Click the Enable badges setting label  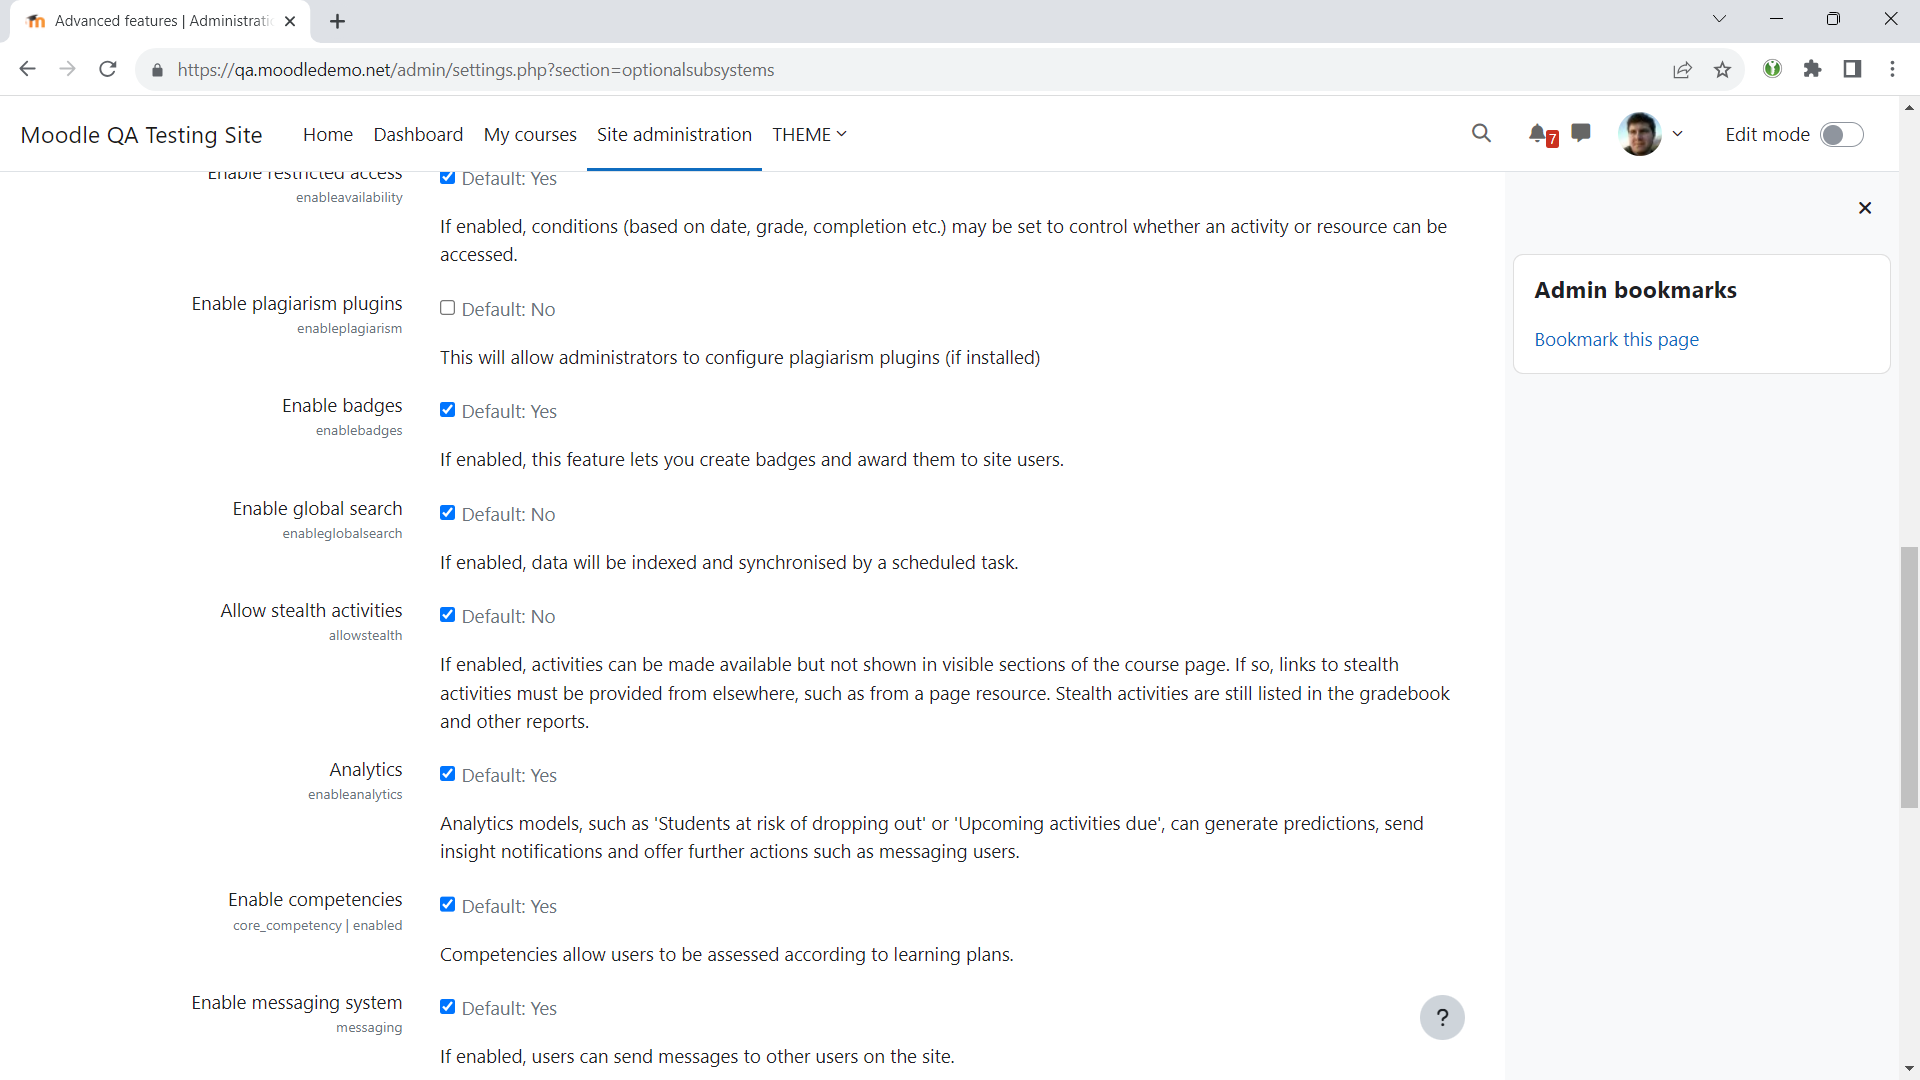[x=342, y=406]
